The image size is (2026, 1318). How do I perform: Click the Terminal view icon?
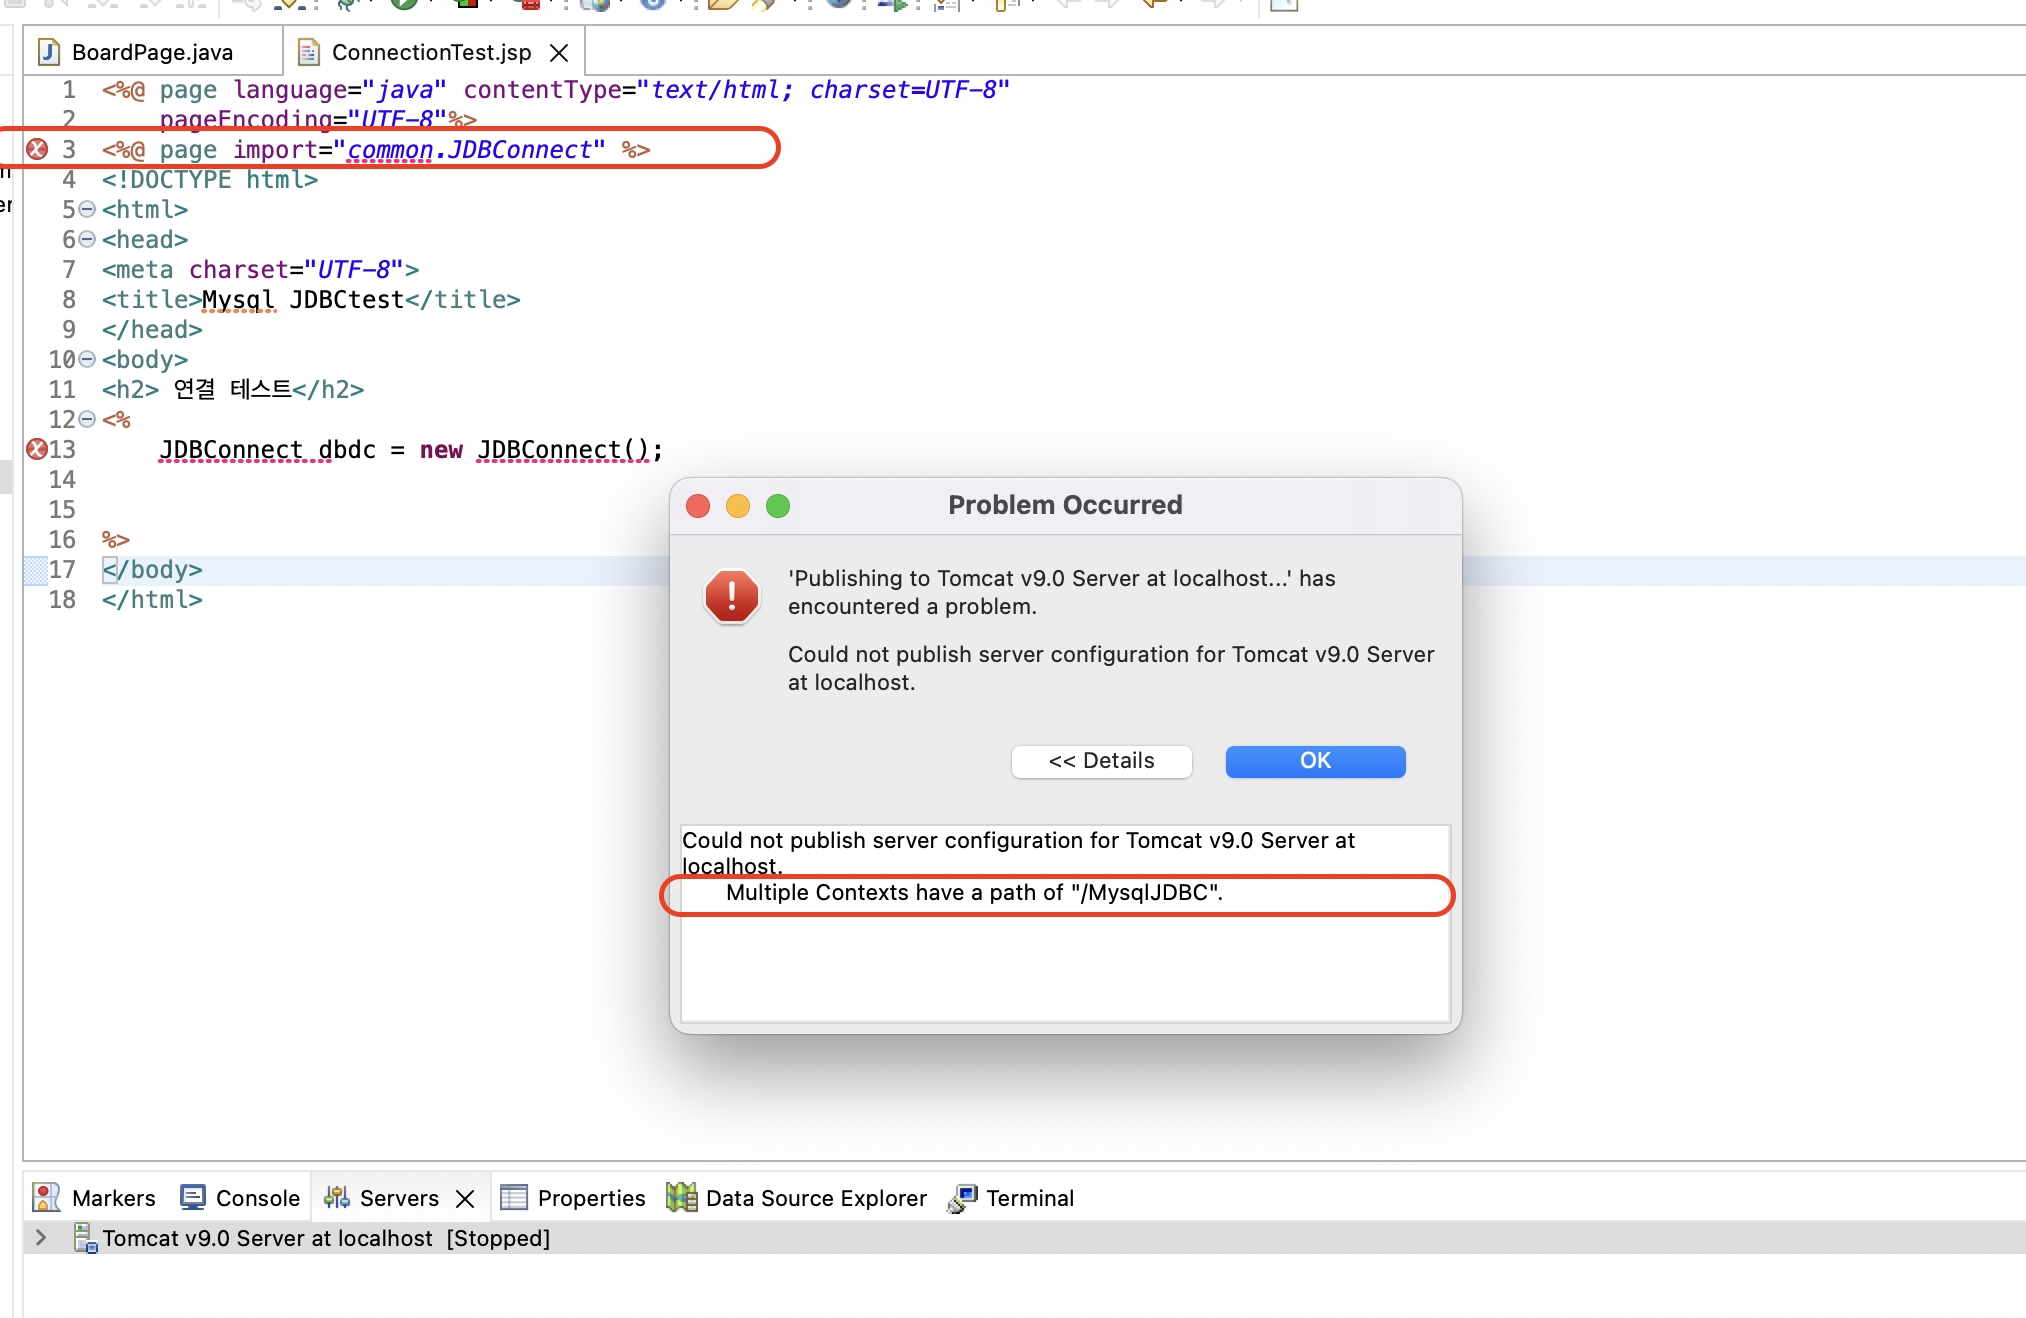(962, 1197)
